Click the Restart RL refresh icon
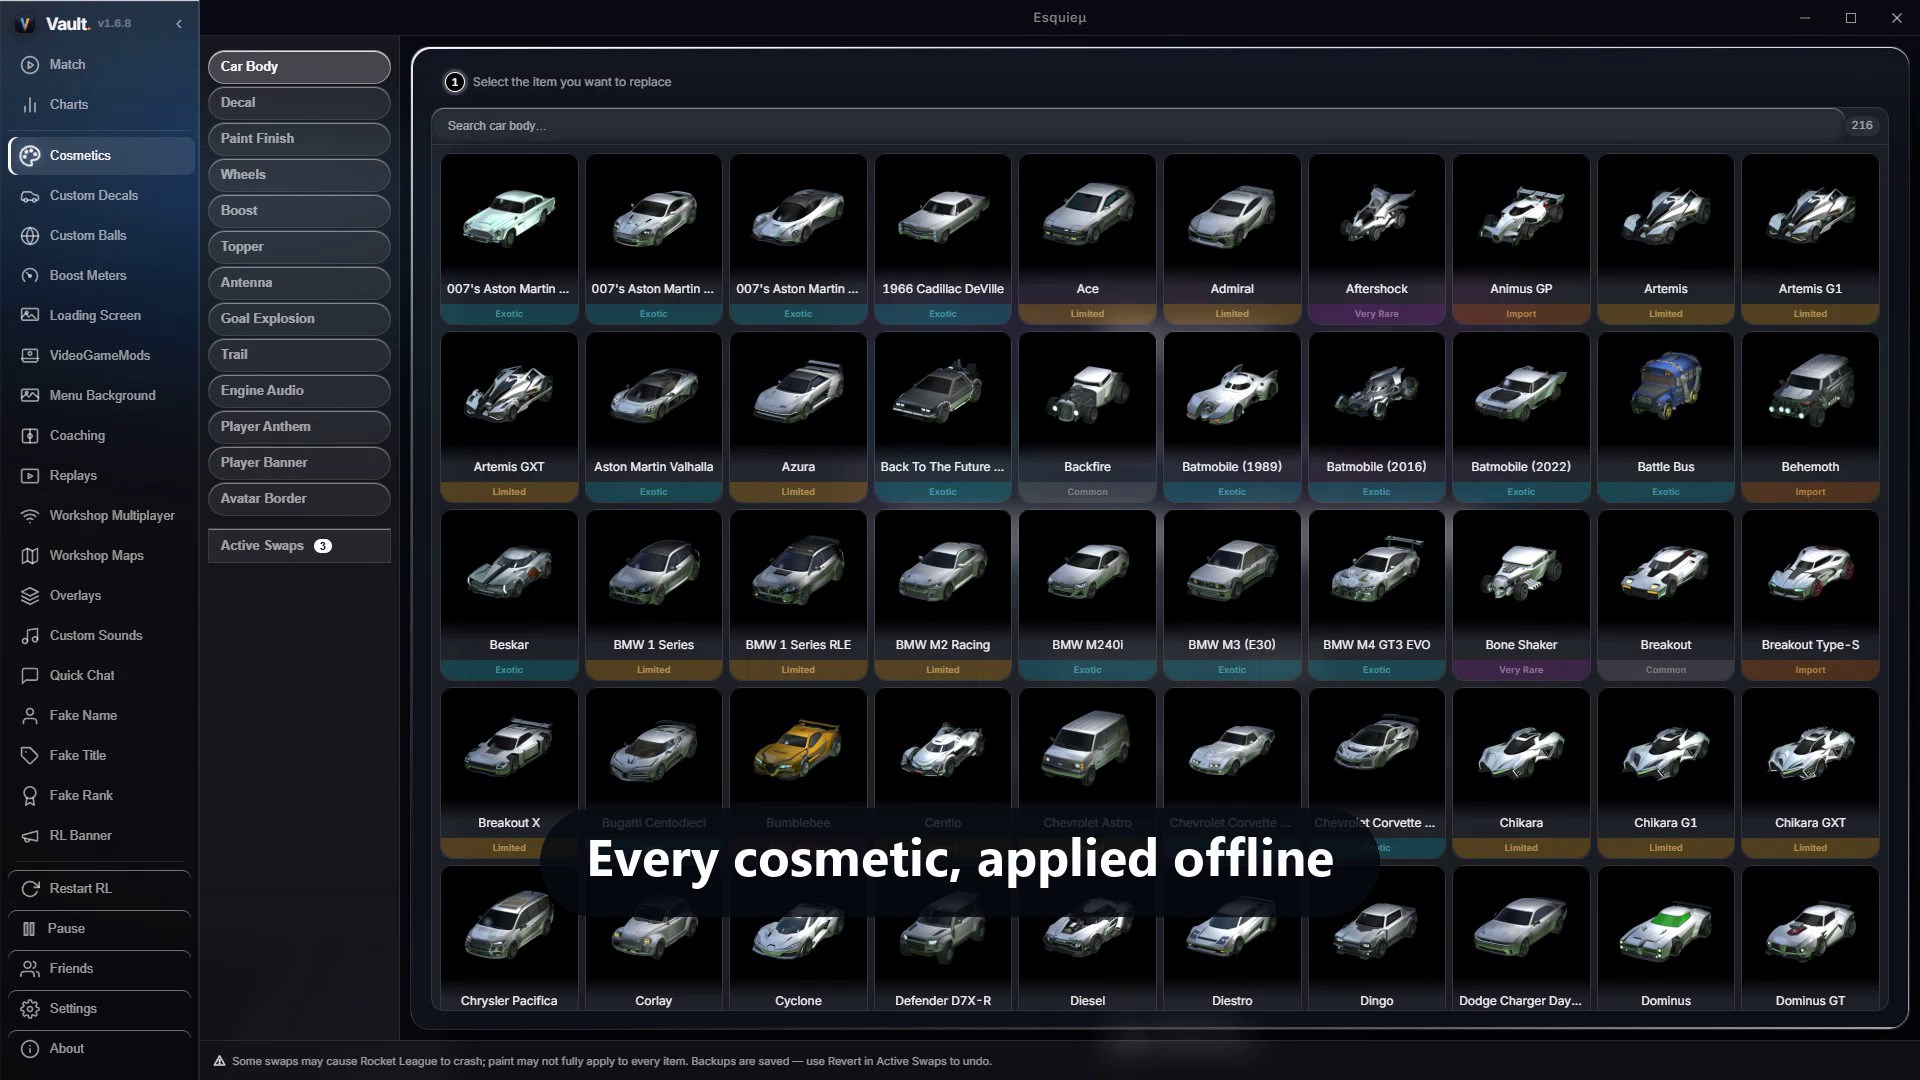The width and height of the screenshot is (1920, 1080). (x=30, y=888)
